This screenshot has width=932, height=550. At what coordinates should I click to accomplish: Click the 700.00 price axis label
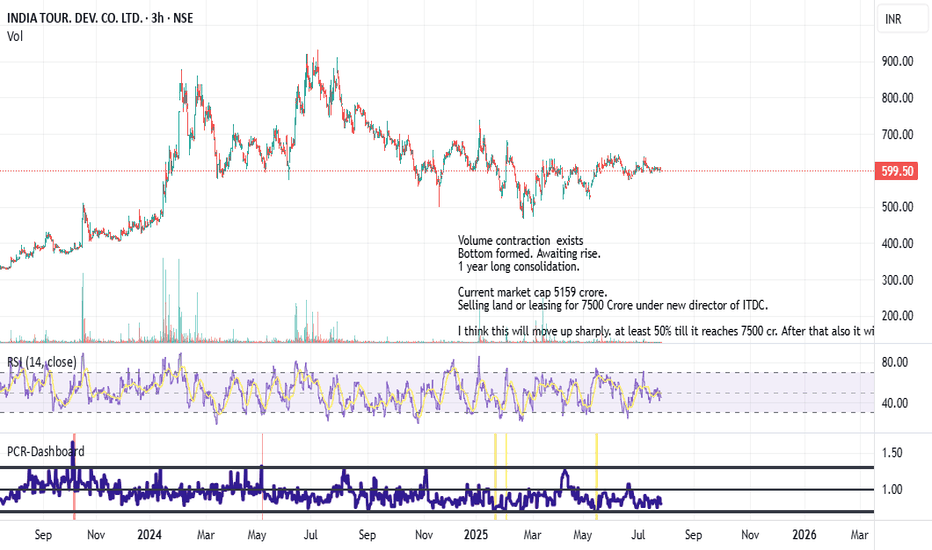[898, 134]
